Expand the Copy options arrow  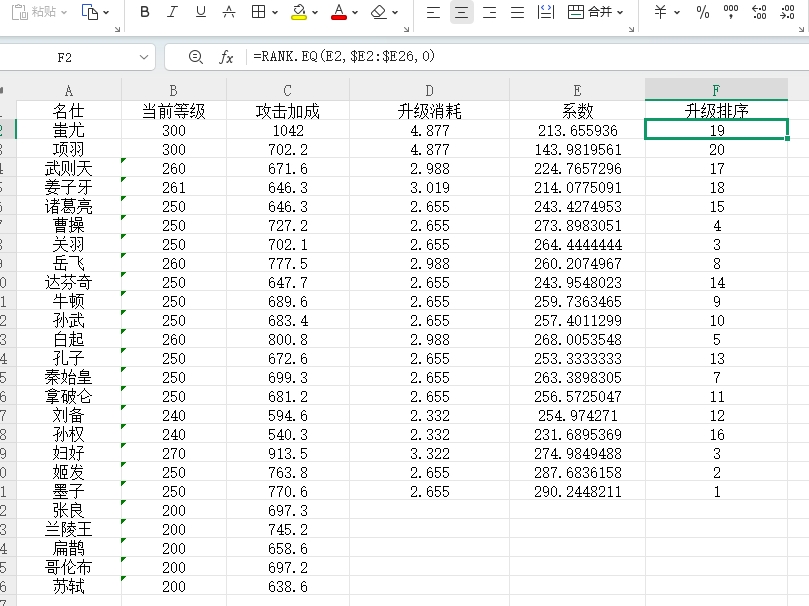point(106,12)
